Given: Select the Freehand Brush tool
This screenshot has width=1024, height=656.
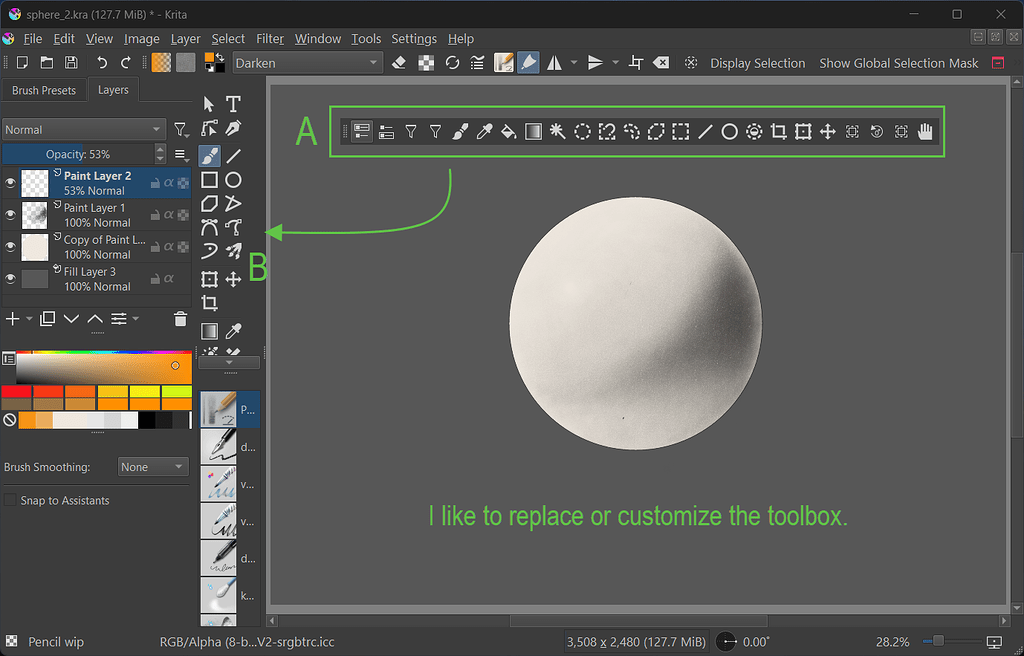Looking at the screenshot, I should coord(210,156).
